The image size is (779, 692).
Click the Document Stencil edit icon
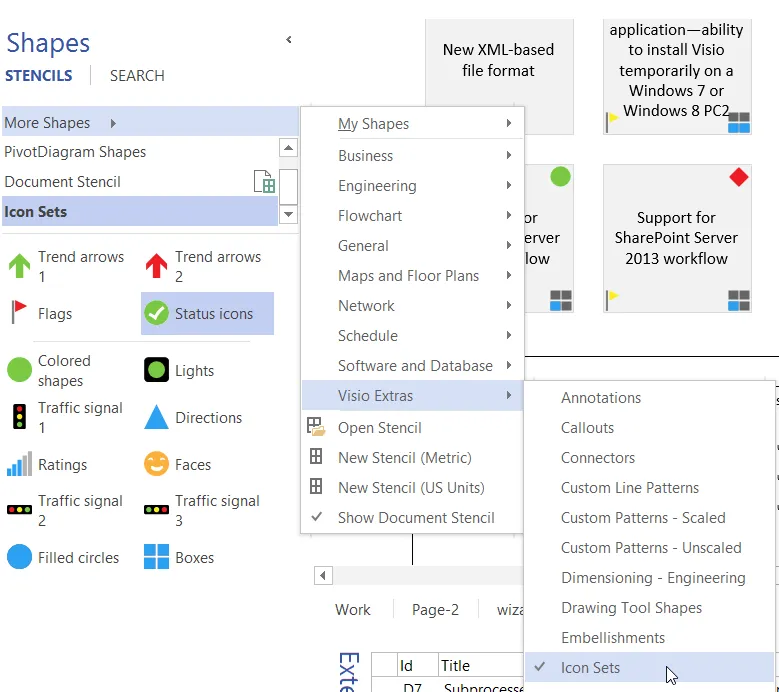point(264,181)
